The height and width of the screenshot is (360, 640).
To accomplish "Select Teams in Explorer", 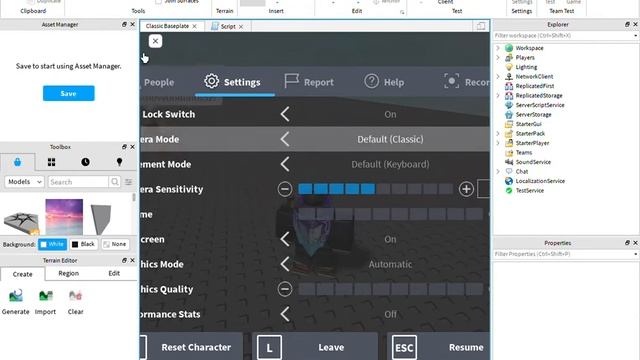I will tap(523, 153).
